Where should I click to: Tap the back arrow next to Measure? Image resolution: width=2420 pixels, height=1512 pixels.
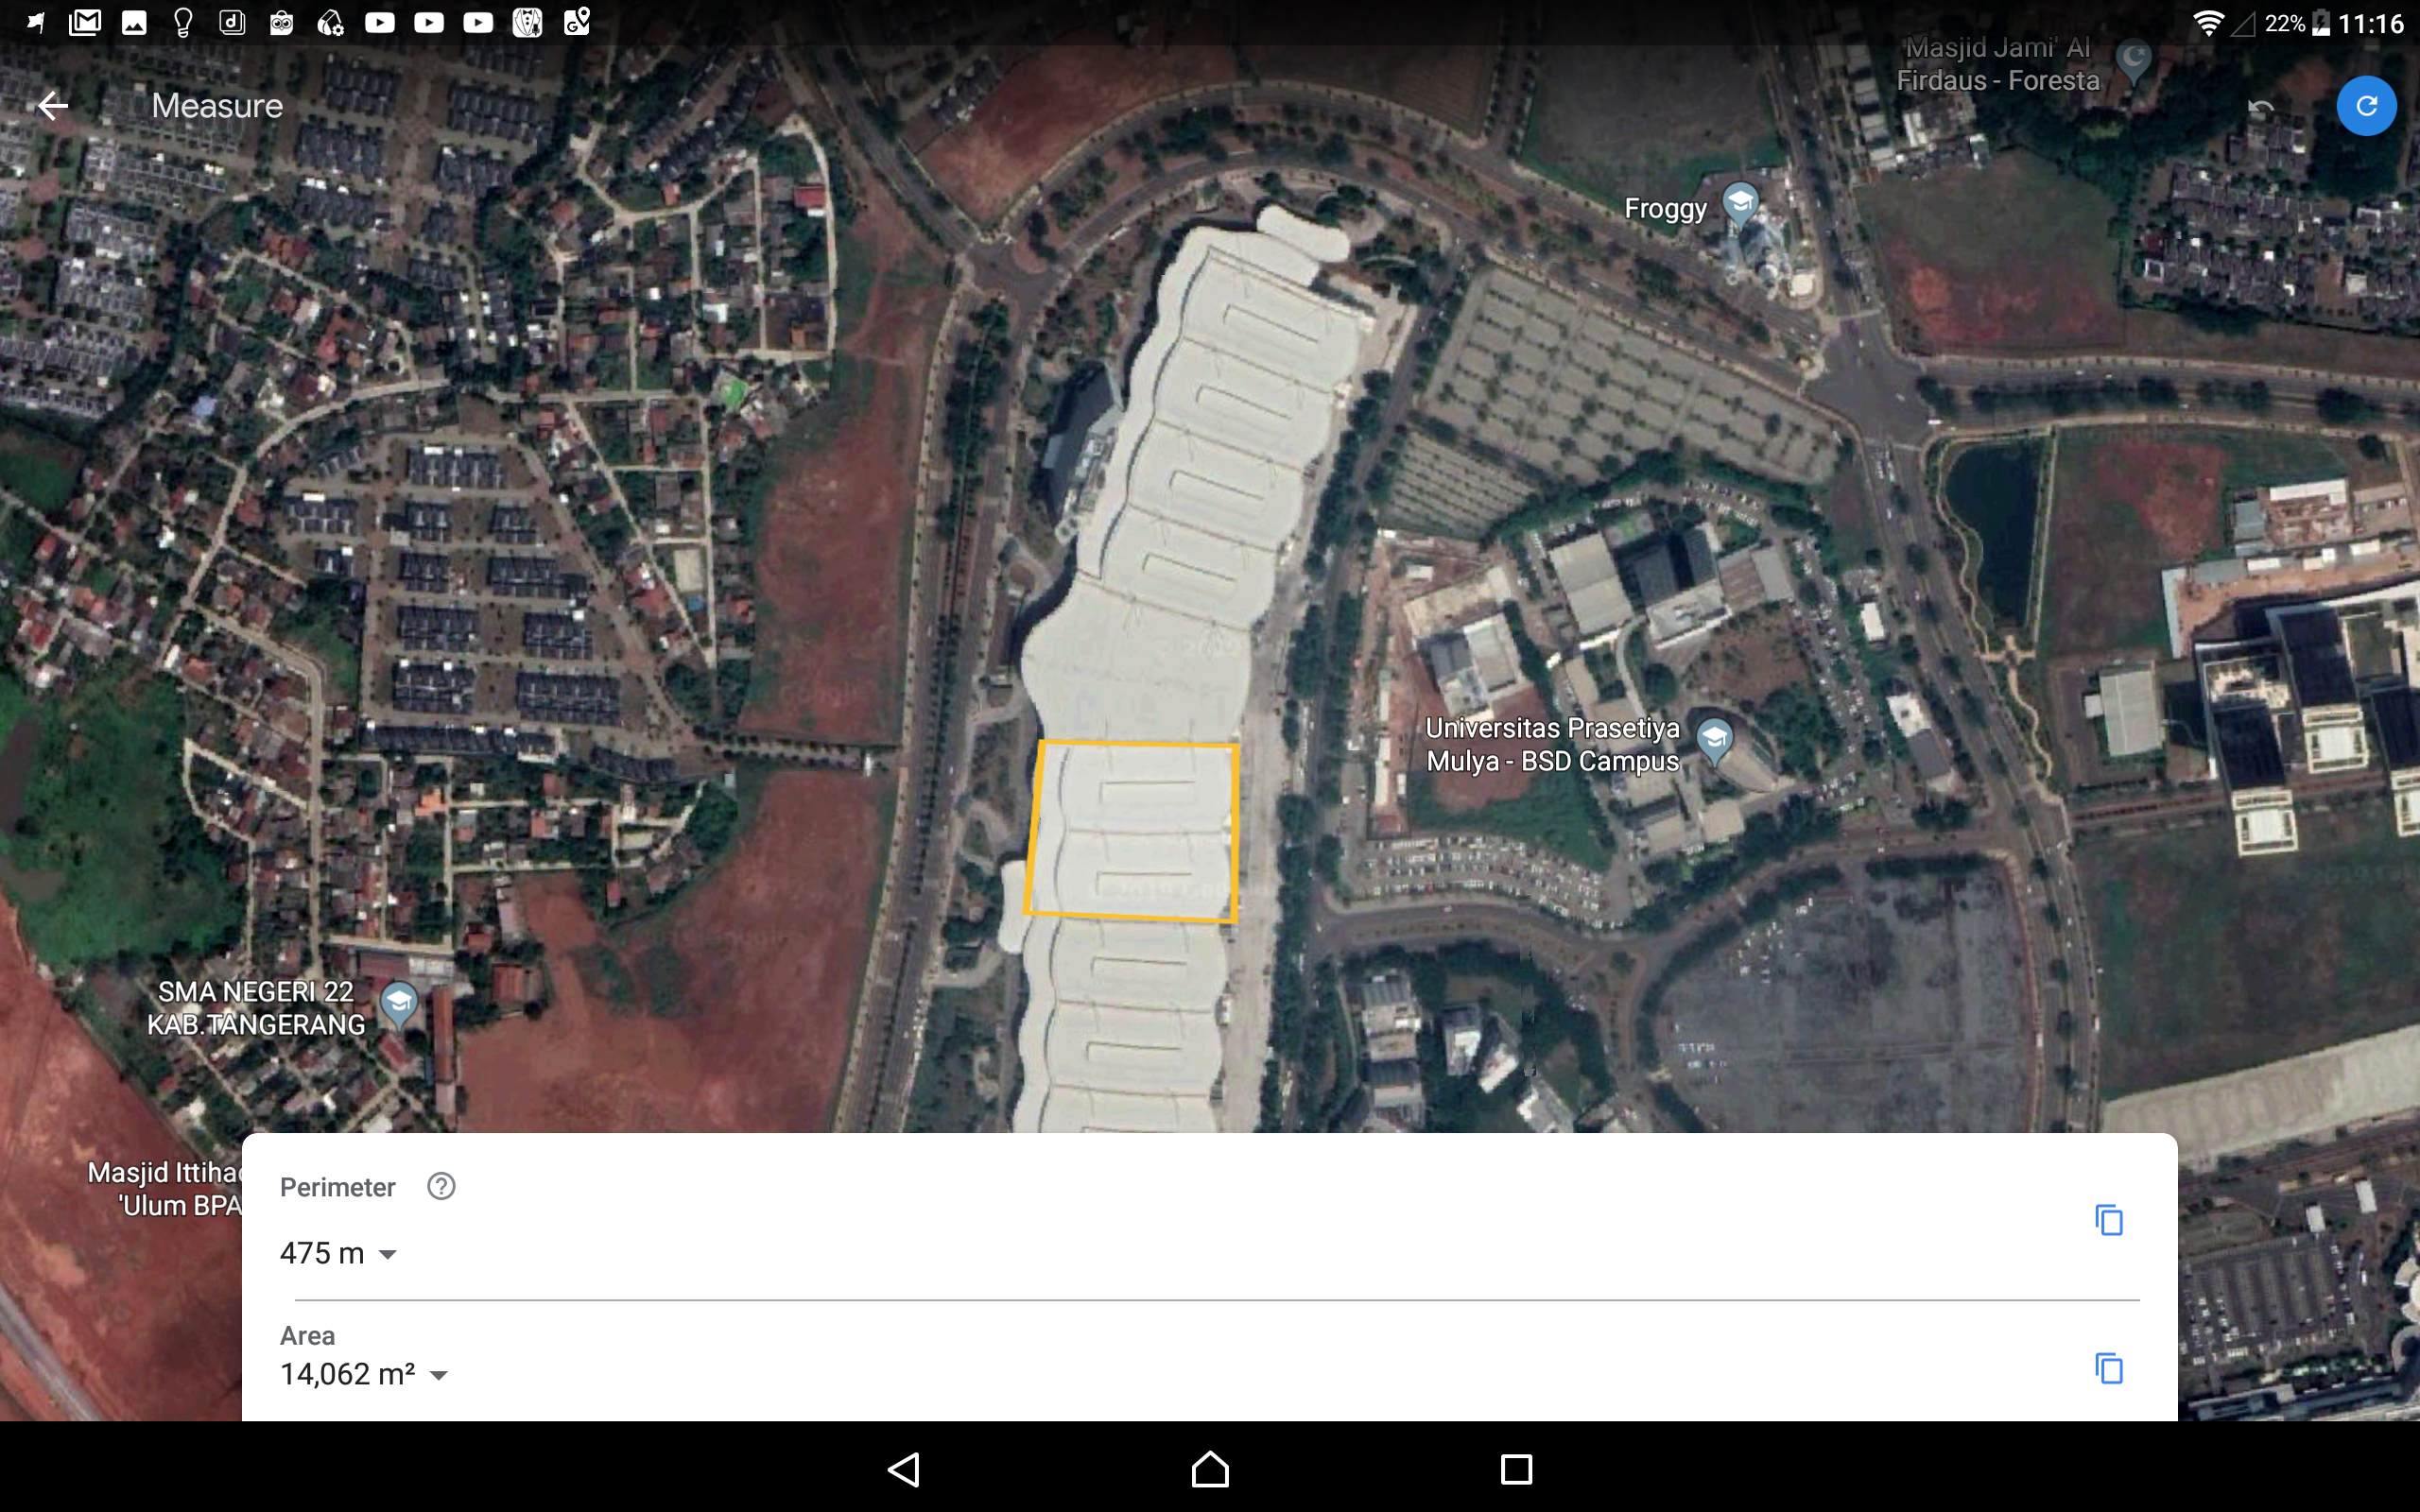(53, 105)
